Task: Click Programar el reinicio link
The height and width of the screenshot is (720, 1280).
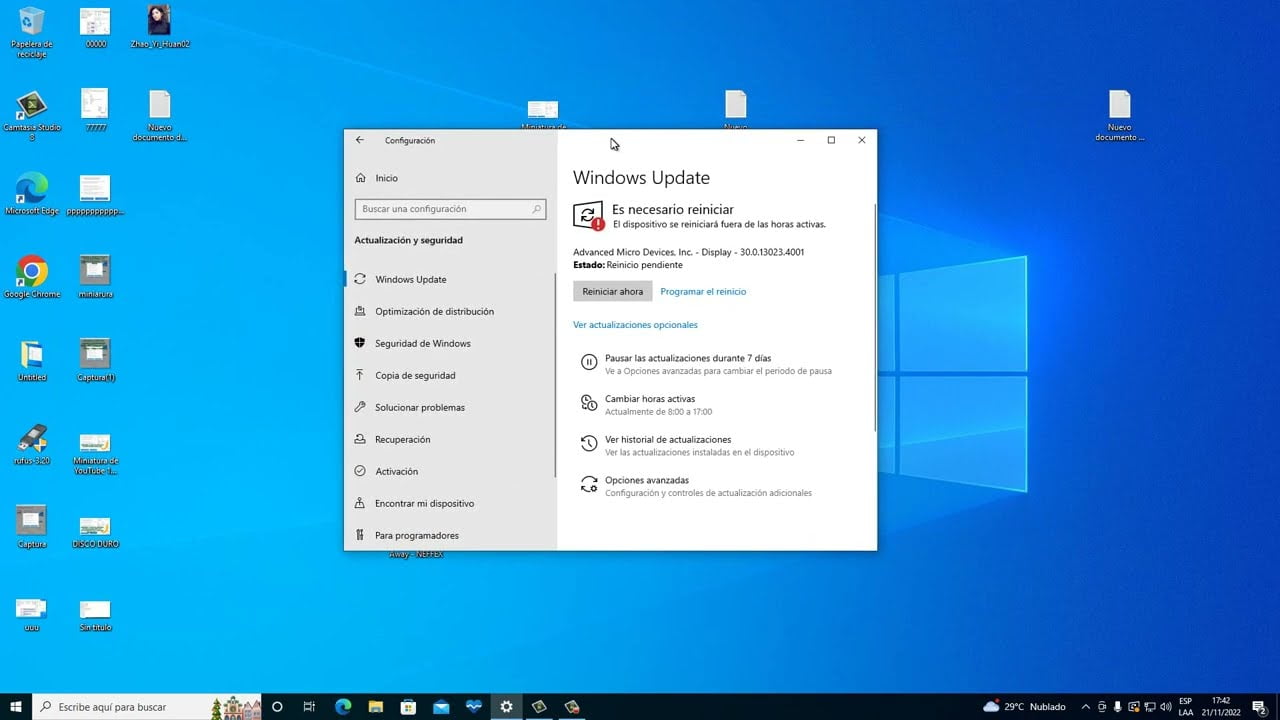Action: [703, 291]
